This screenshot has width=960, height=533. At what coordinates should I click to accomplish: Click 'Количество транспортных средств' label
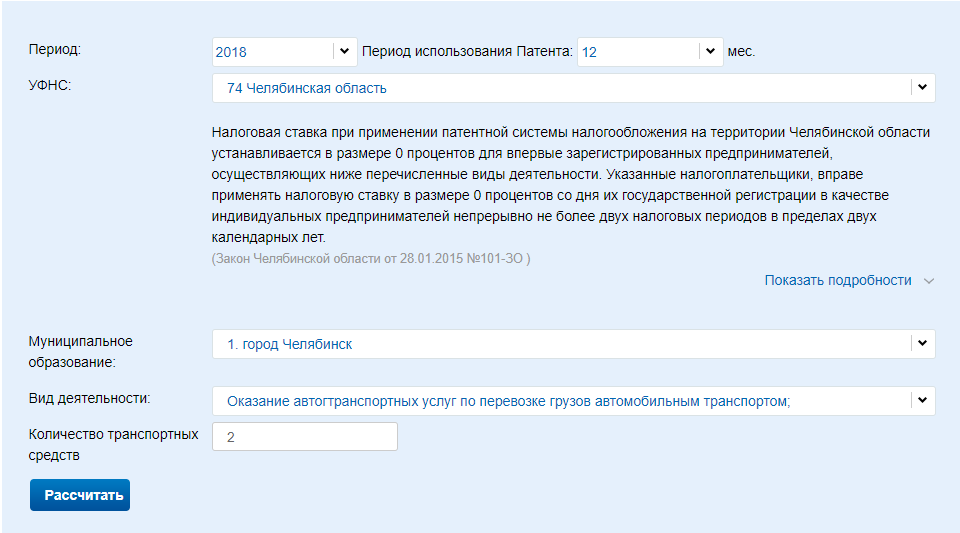(113, 444)
